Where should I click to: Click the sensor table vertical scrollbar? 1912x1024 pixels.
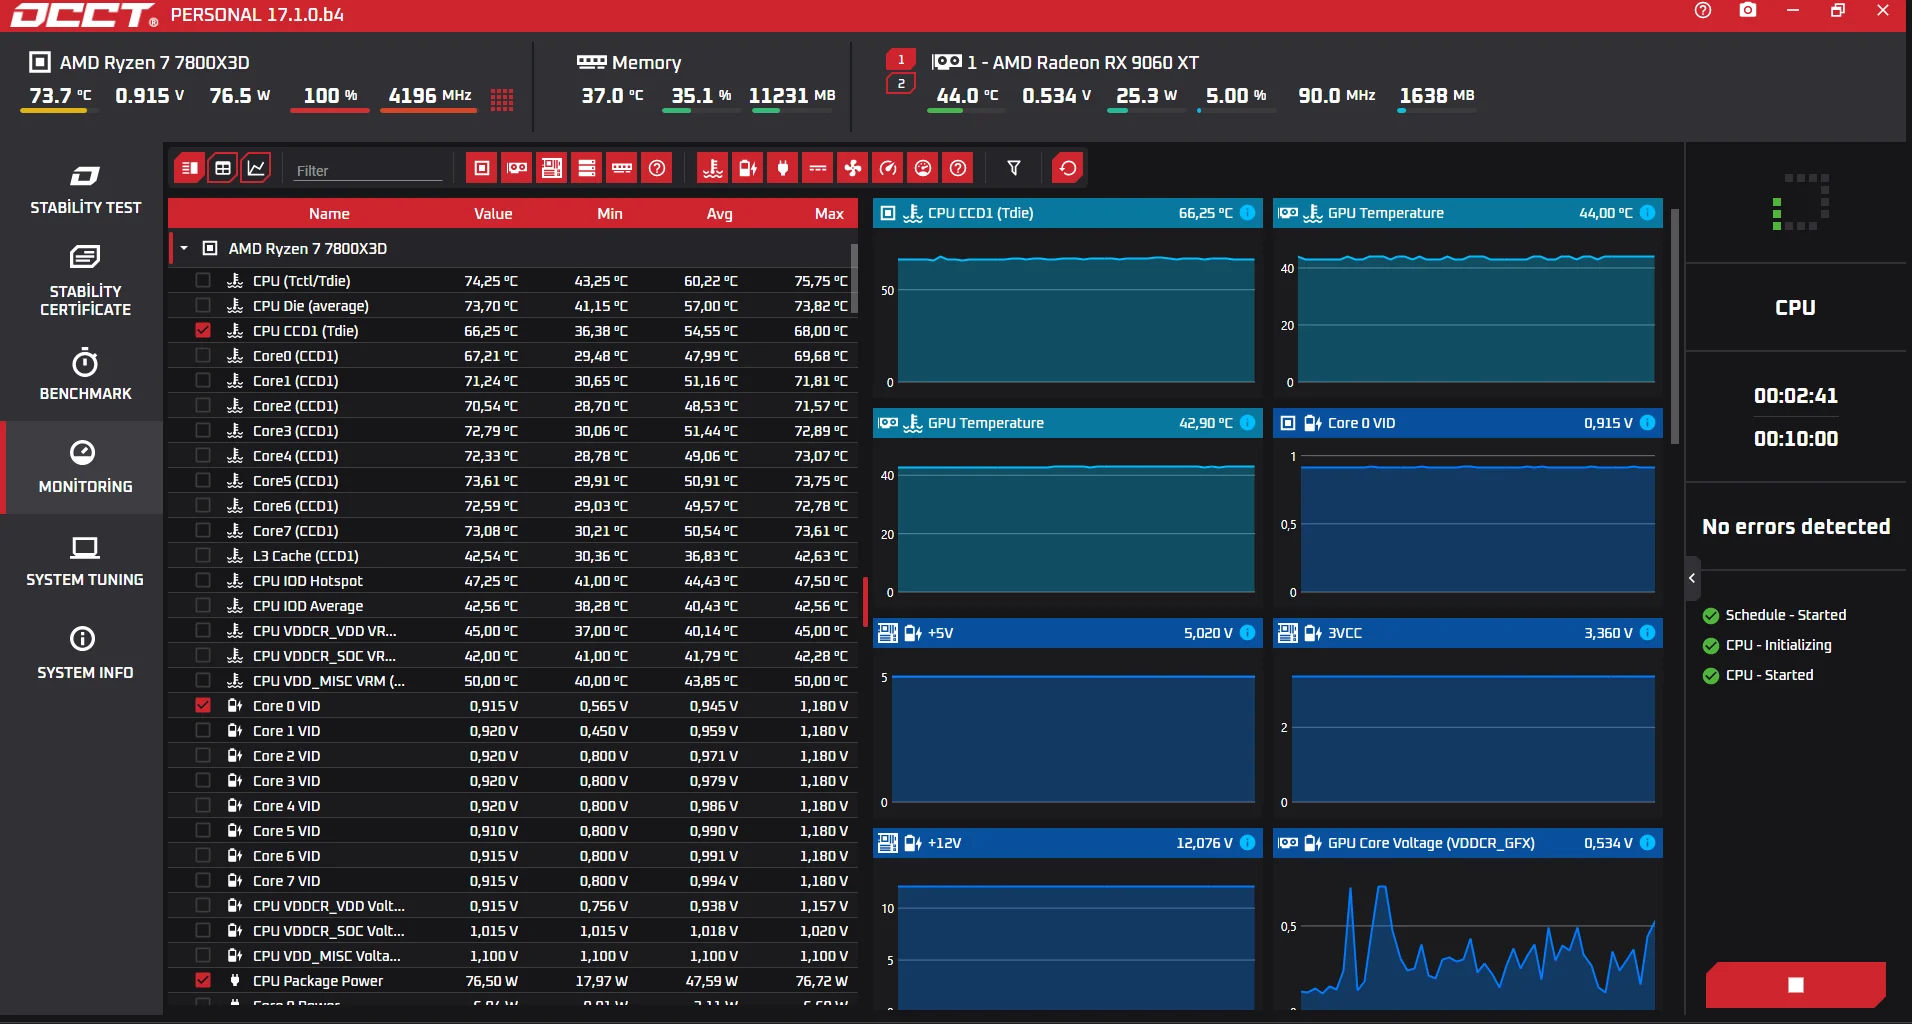click(853, 280)
